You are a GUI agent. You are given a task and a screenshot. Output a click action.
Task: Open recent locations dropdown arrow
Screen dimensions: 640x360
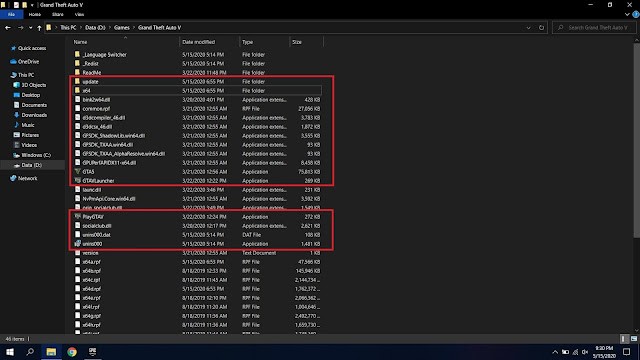coord(30,28)
